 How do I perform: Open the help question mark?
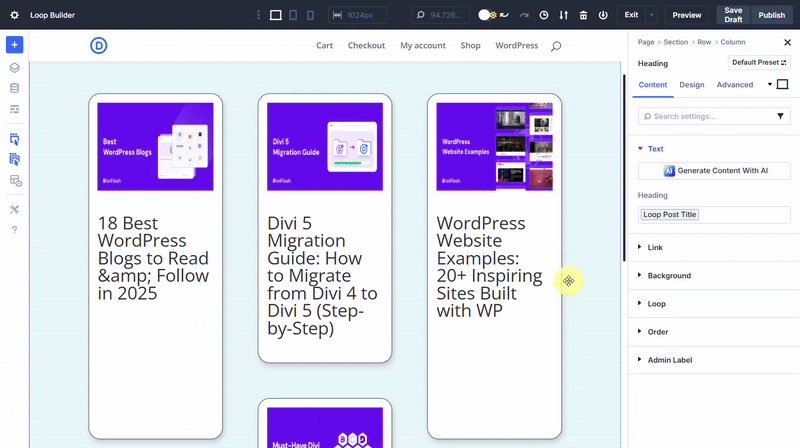pos(14,230)
